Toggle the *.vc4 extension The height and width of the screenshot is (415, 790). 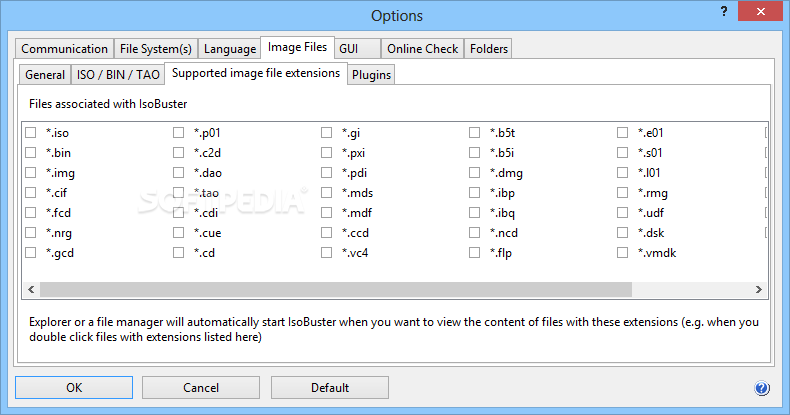326,252
